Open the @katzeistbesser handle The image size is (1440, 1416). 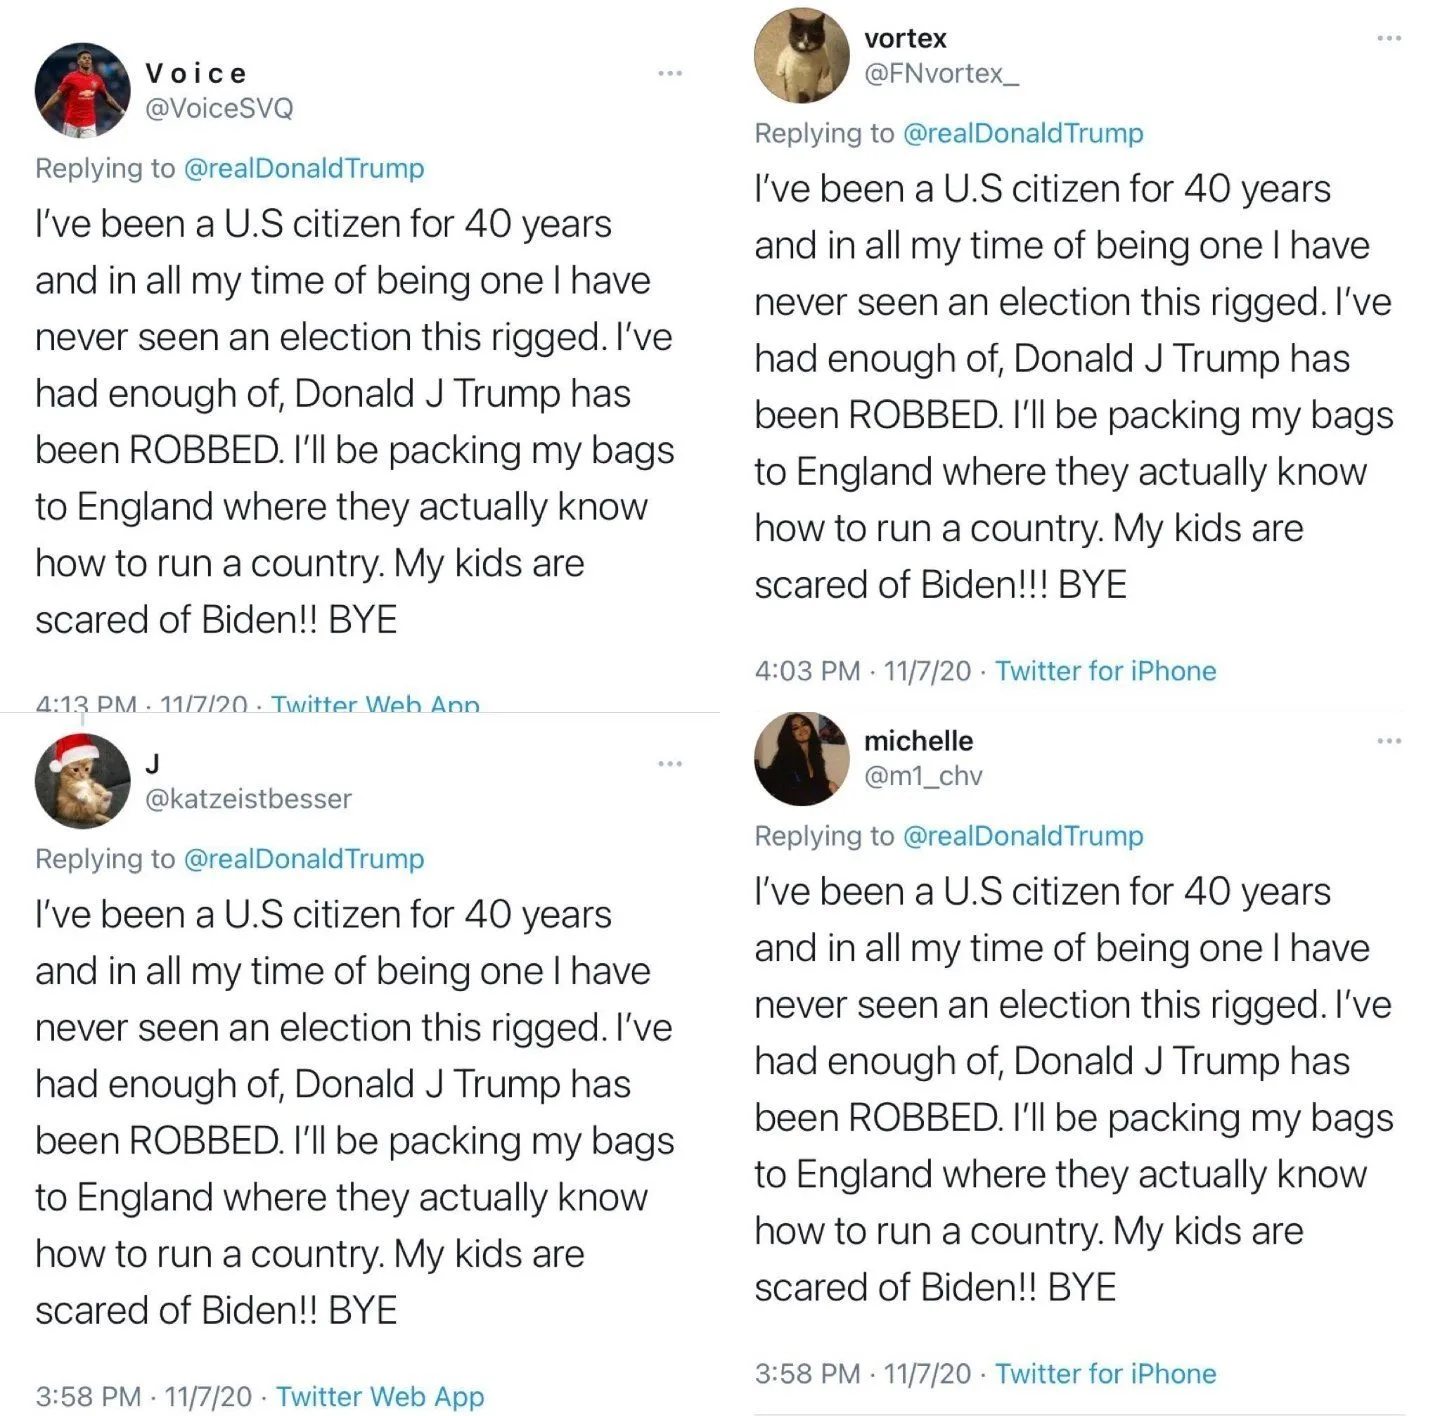point(248,799)
